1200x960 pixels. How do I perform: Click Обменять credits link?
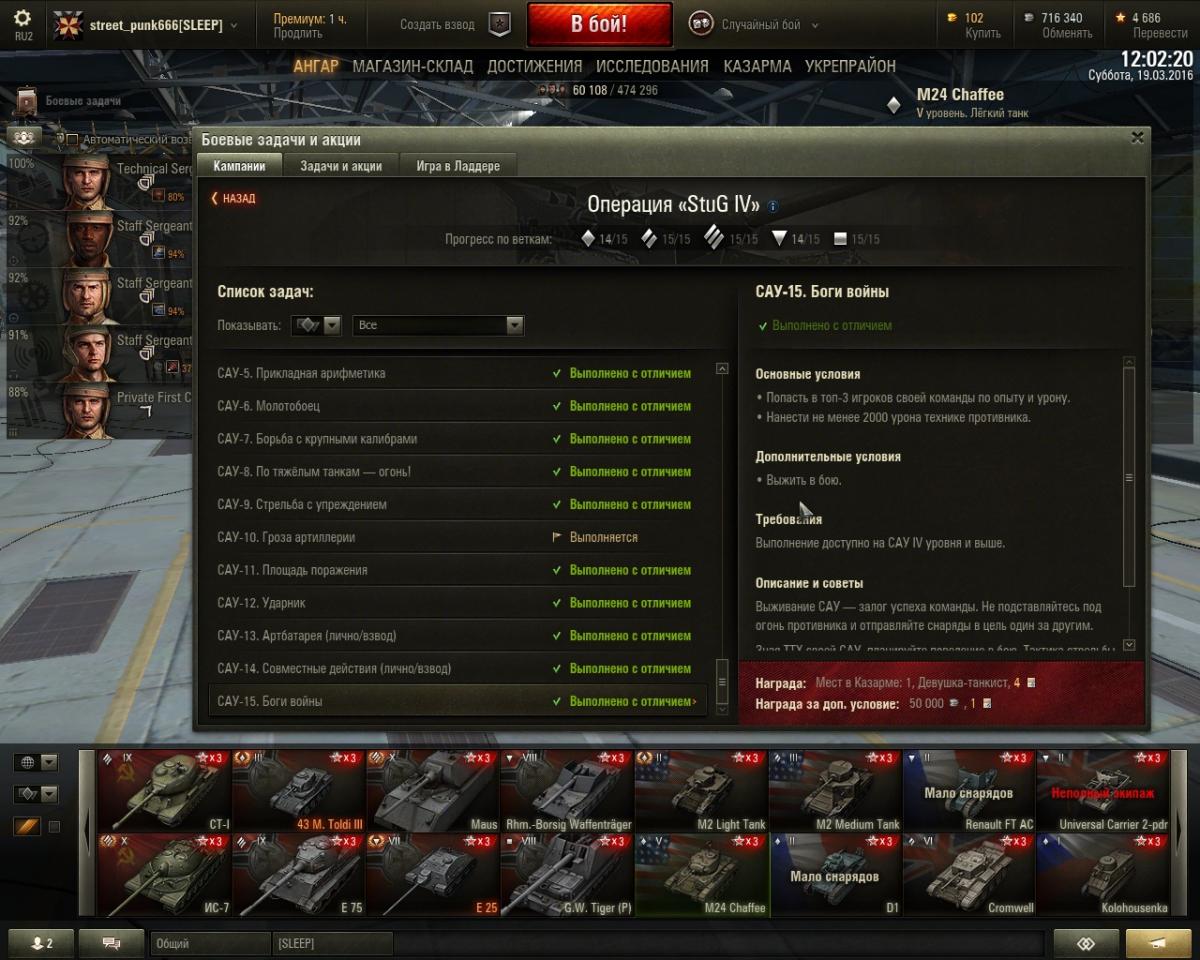pos(1067,33)
